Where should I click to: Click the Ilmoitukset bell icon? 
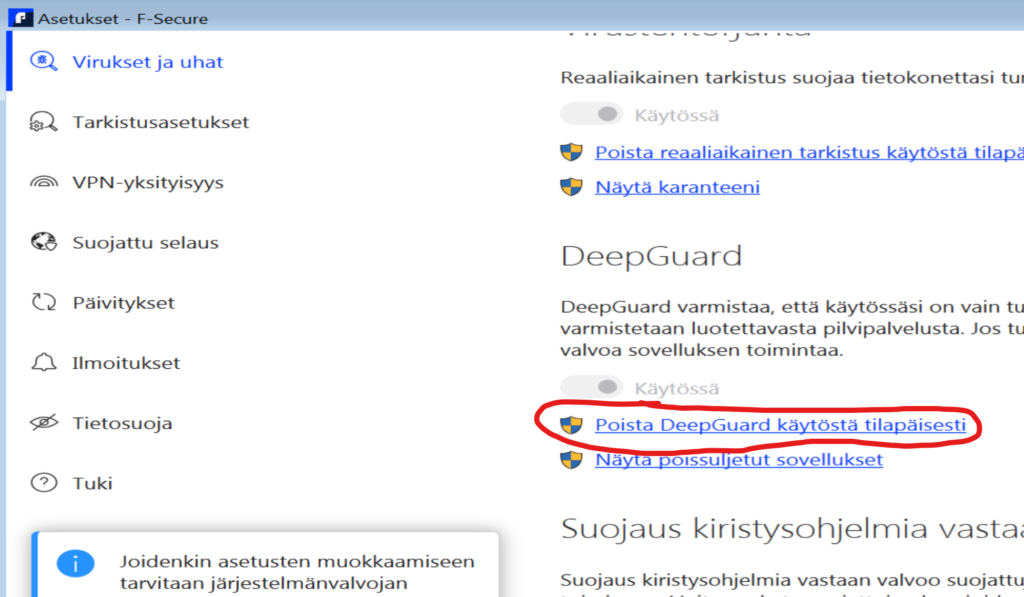coord(44,363)
